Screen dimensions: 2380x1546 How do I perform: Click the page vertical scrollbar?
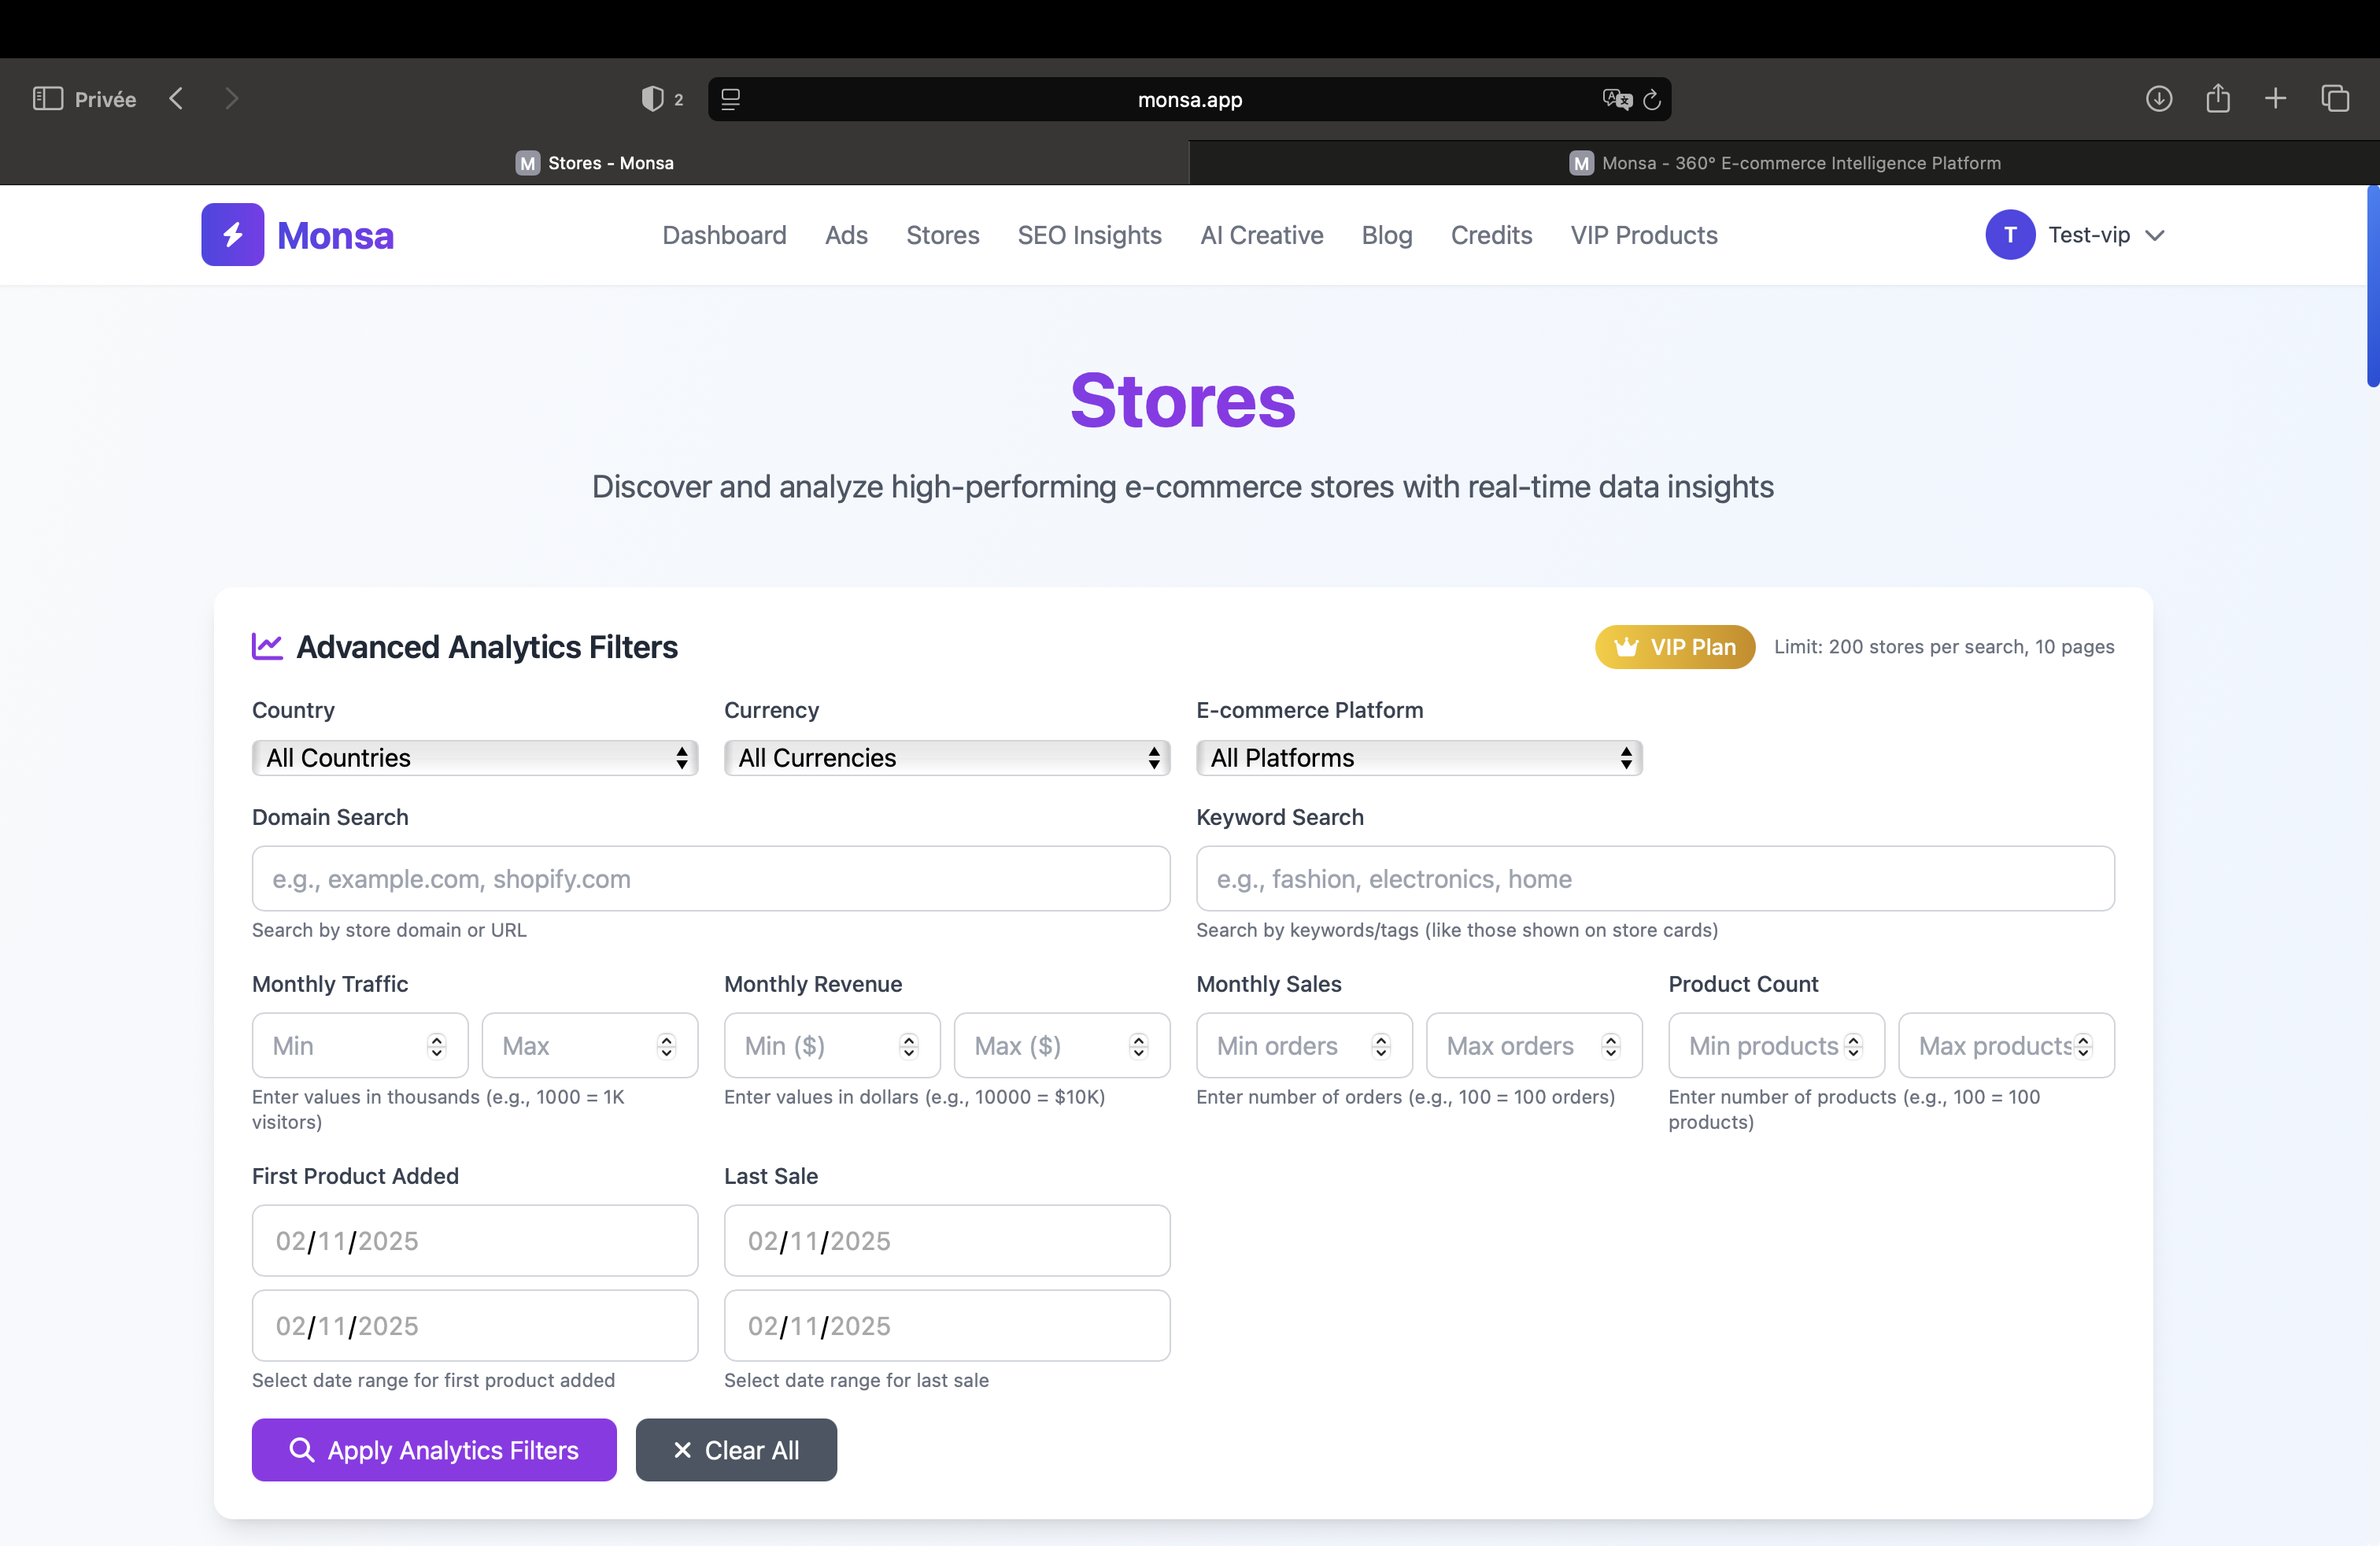[x=2373, y=286]
